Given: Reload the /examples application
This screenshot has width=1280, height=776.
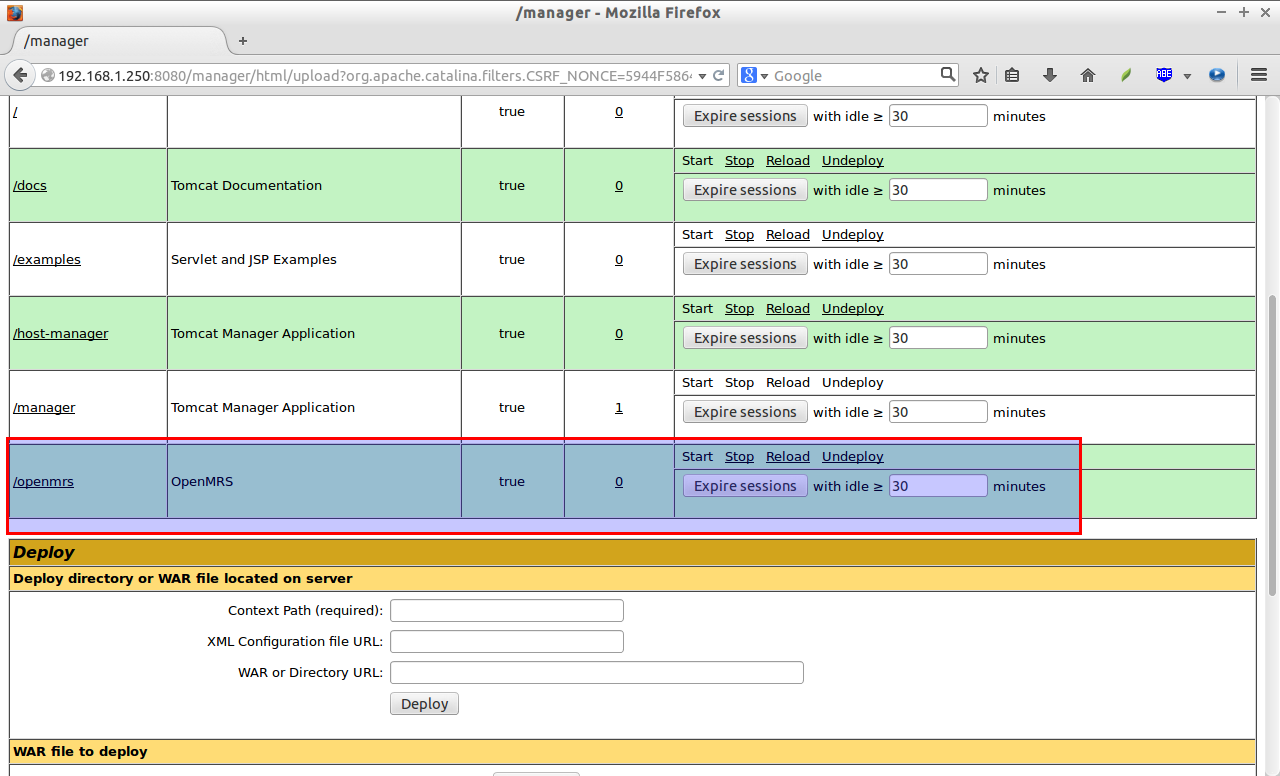Looking at the screenshot, I should [x=788, y=235].
